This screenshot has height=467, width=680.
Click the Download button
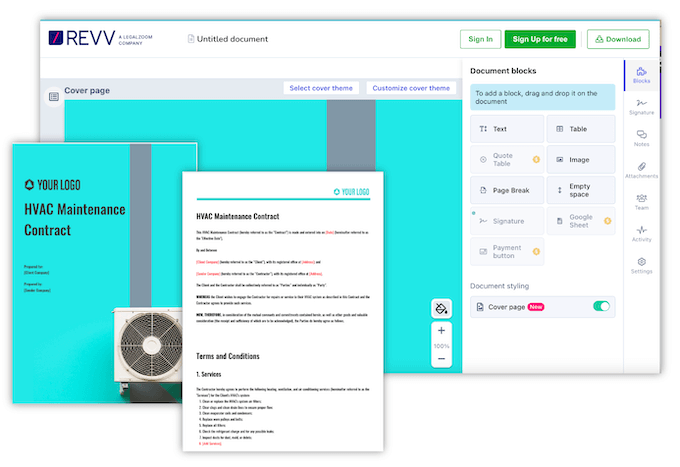(617, 39)
